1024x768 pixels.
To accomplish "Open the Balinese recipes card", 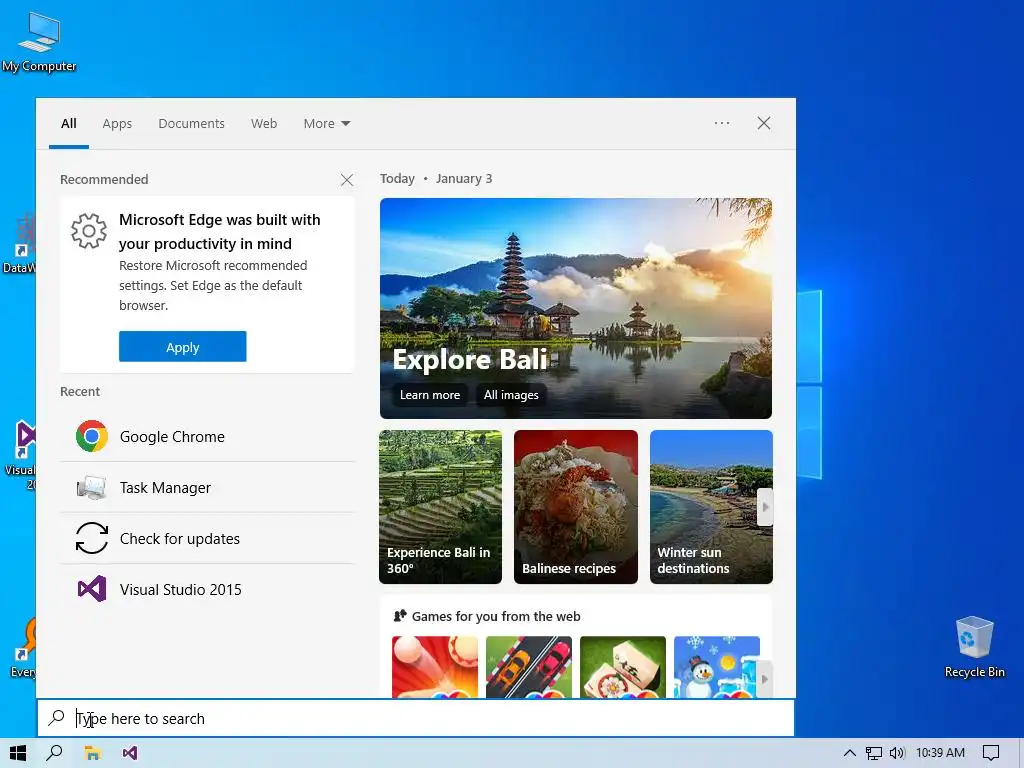I will (576, 507).
